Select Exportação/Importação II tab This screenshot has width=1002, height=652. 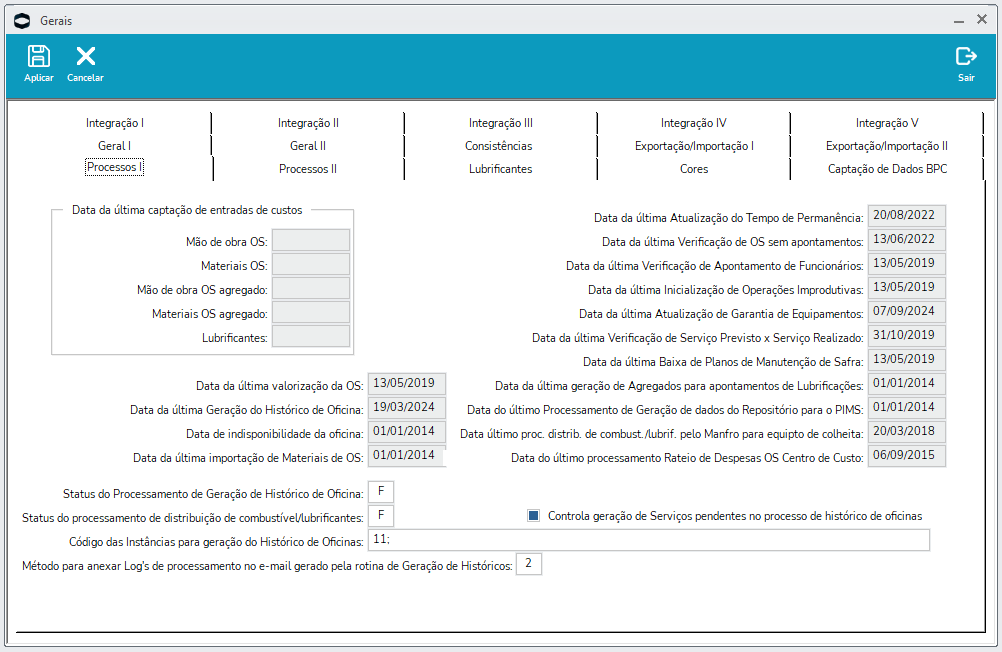coord(887,146)
